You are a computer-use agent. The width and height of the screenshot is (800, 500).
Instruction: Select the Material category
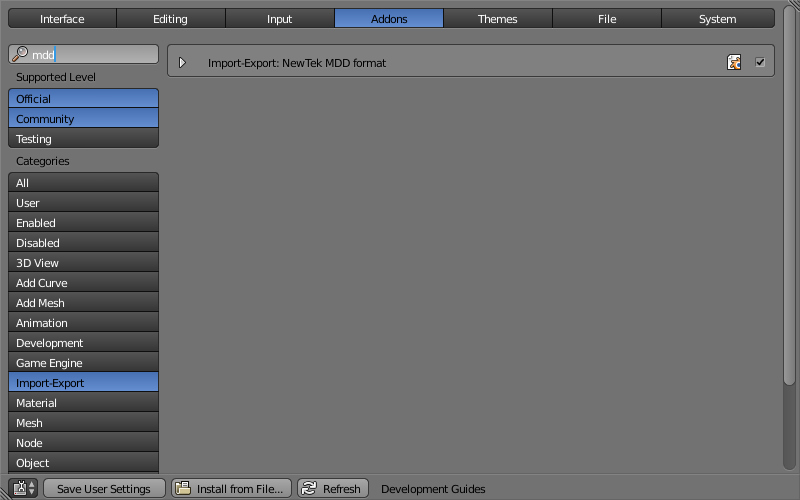(x=83, y=403)
